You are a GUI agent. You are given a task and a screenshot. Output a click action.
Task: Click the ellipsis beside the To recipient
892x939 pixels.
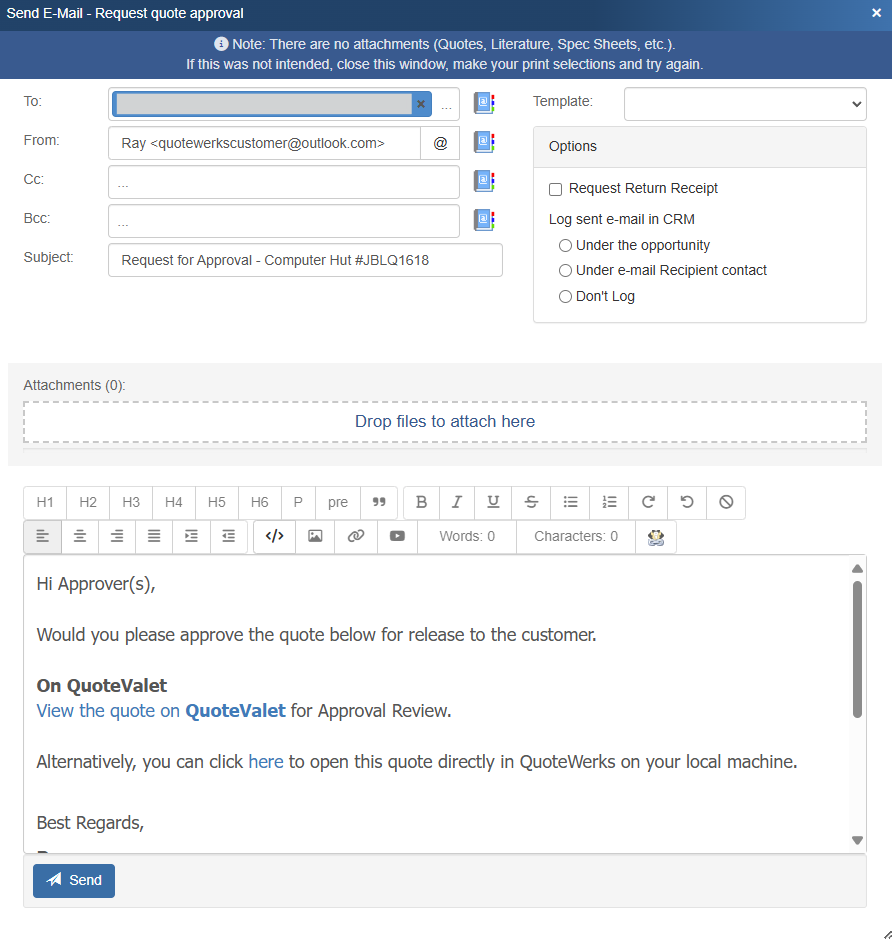click(446, 105)
